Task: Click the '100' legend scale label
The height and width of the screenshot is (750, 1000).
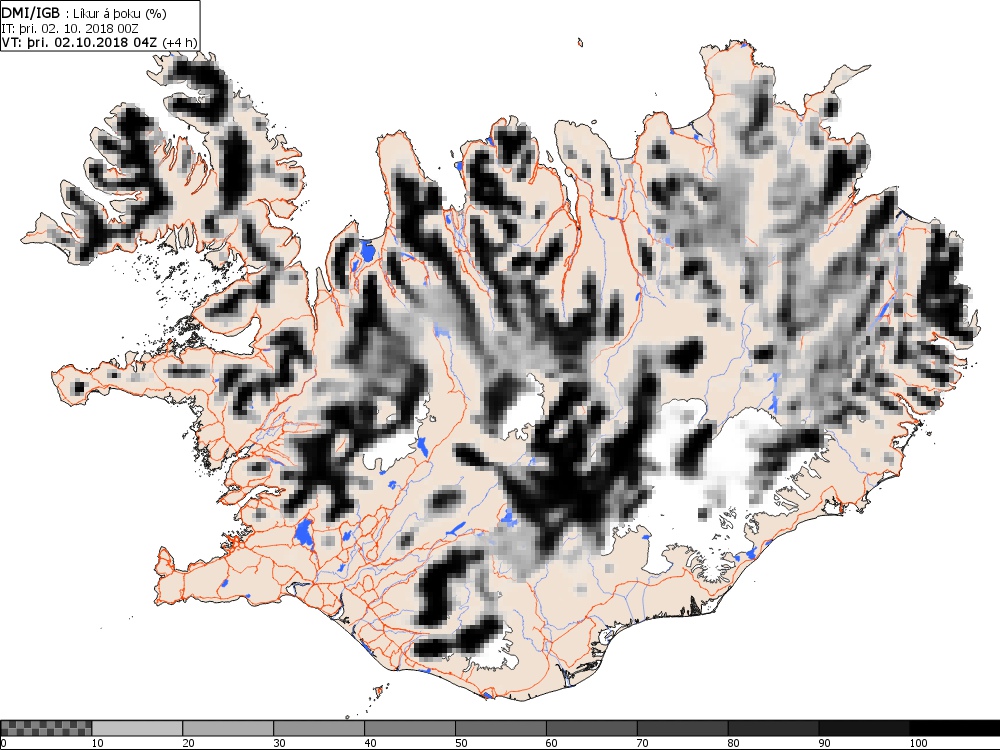Action: (919, 744)
